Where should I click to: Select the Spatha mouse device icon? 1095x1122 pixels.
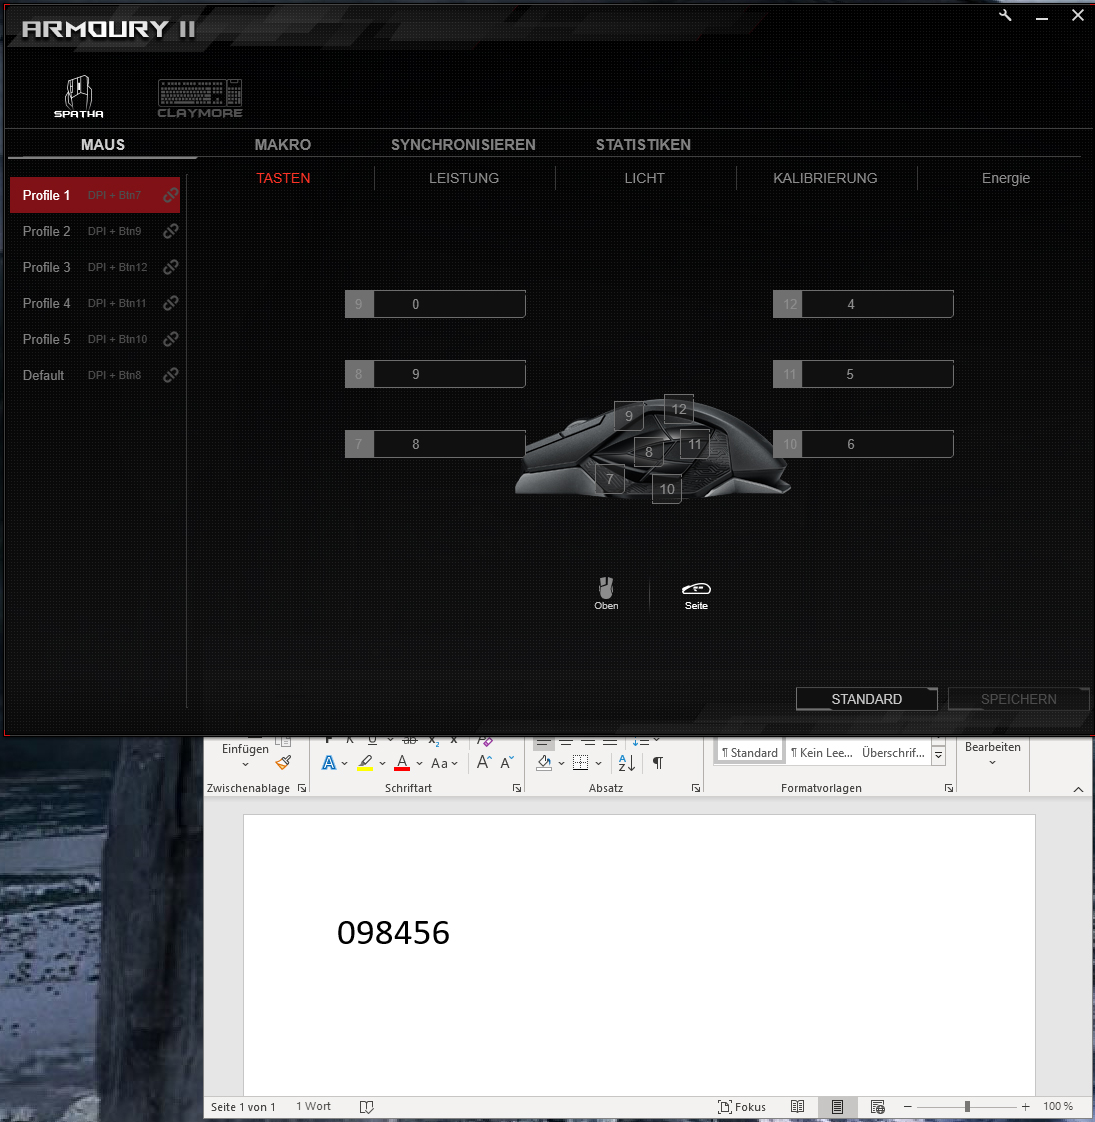point(79,96)
